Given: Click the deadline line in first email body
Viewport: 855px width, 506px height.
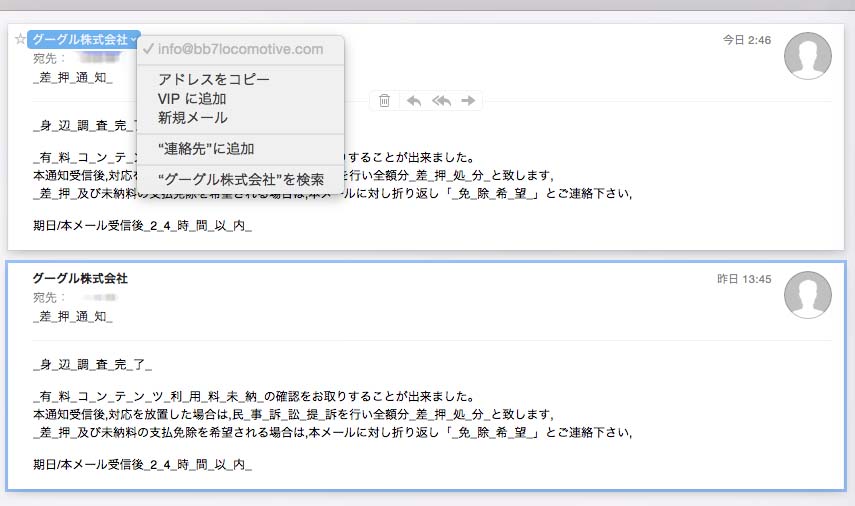Looking at the screenshot, I should tap(142, 226).
